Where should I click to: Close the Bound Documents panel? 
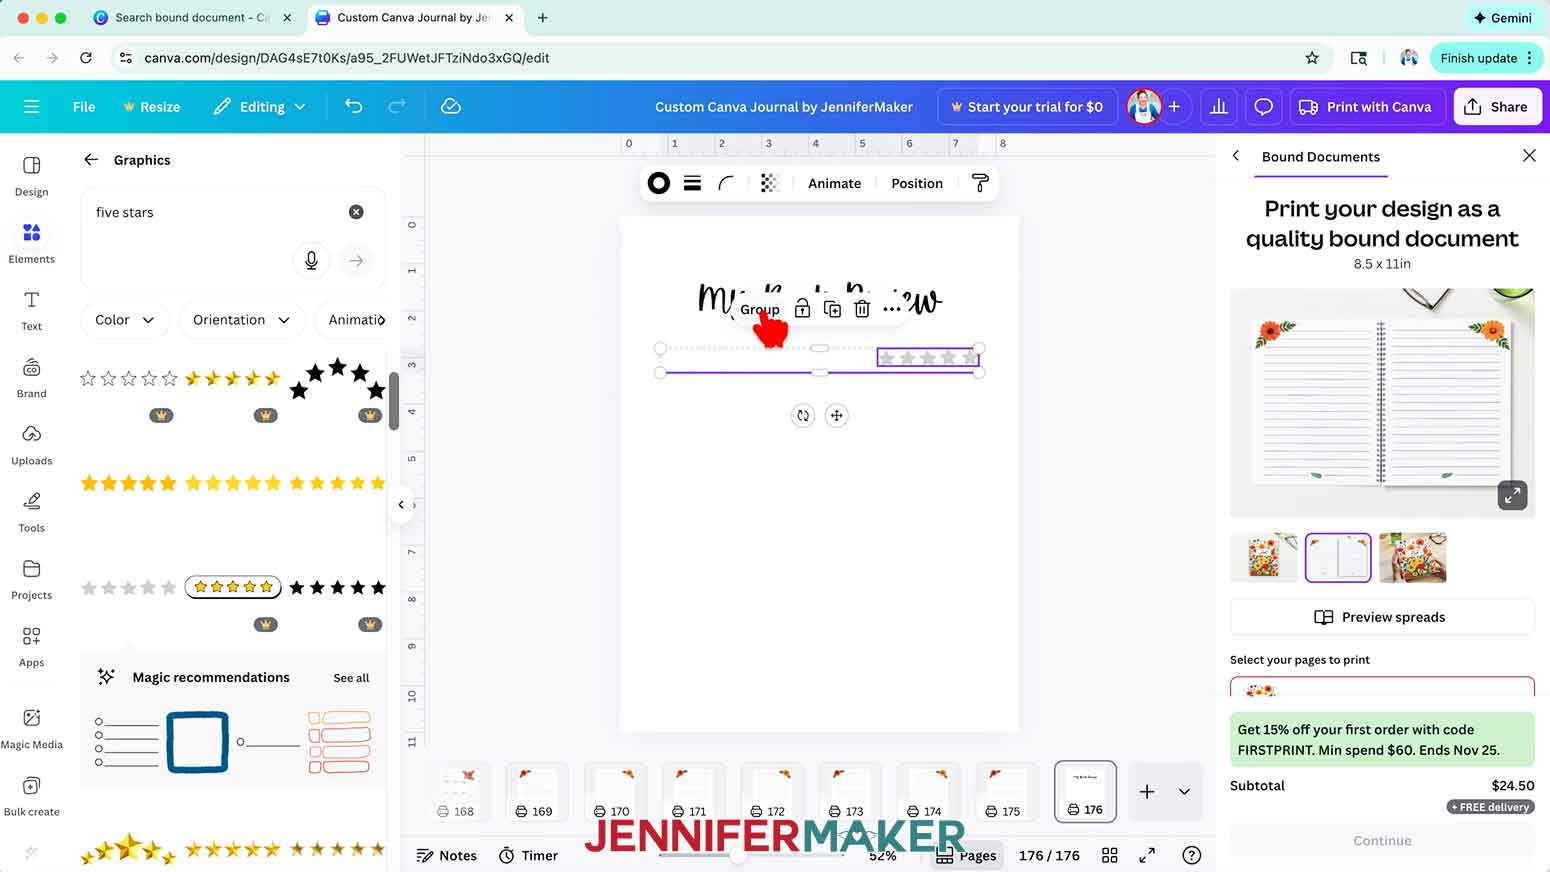pyautogui.click(x=1528, y=156)
